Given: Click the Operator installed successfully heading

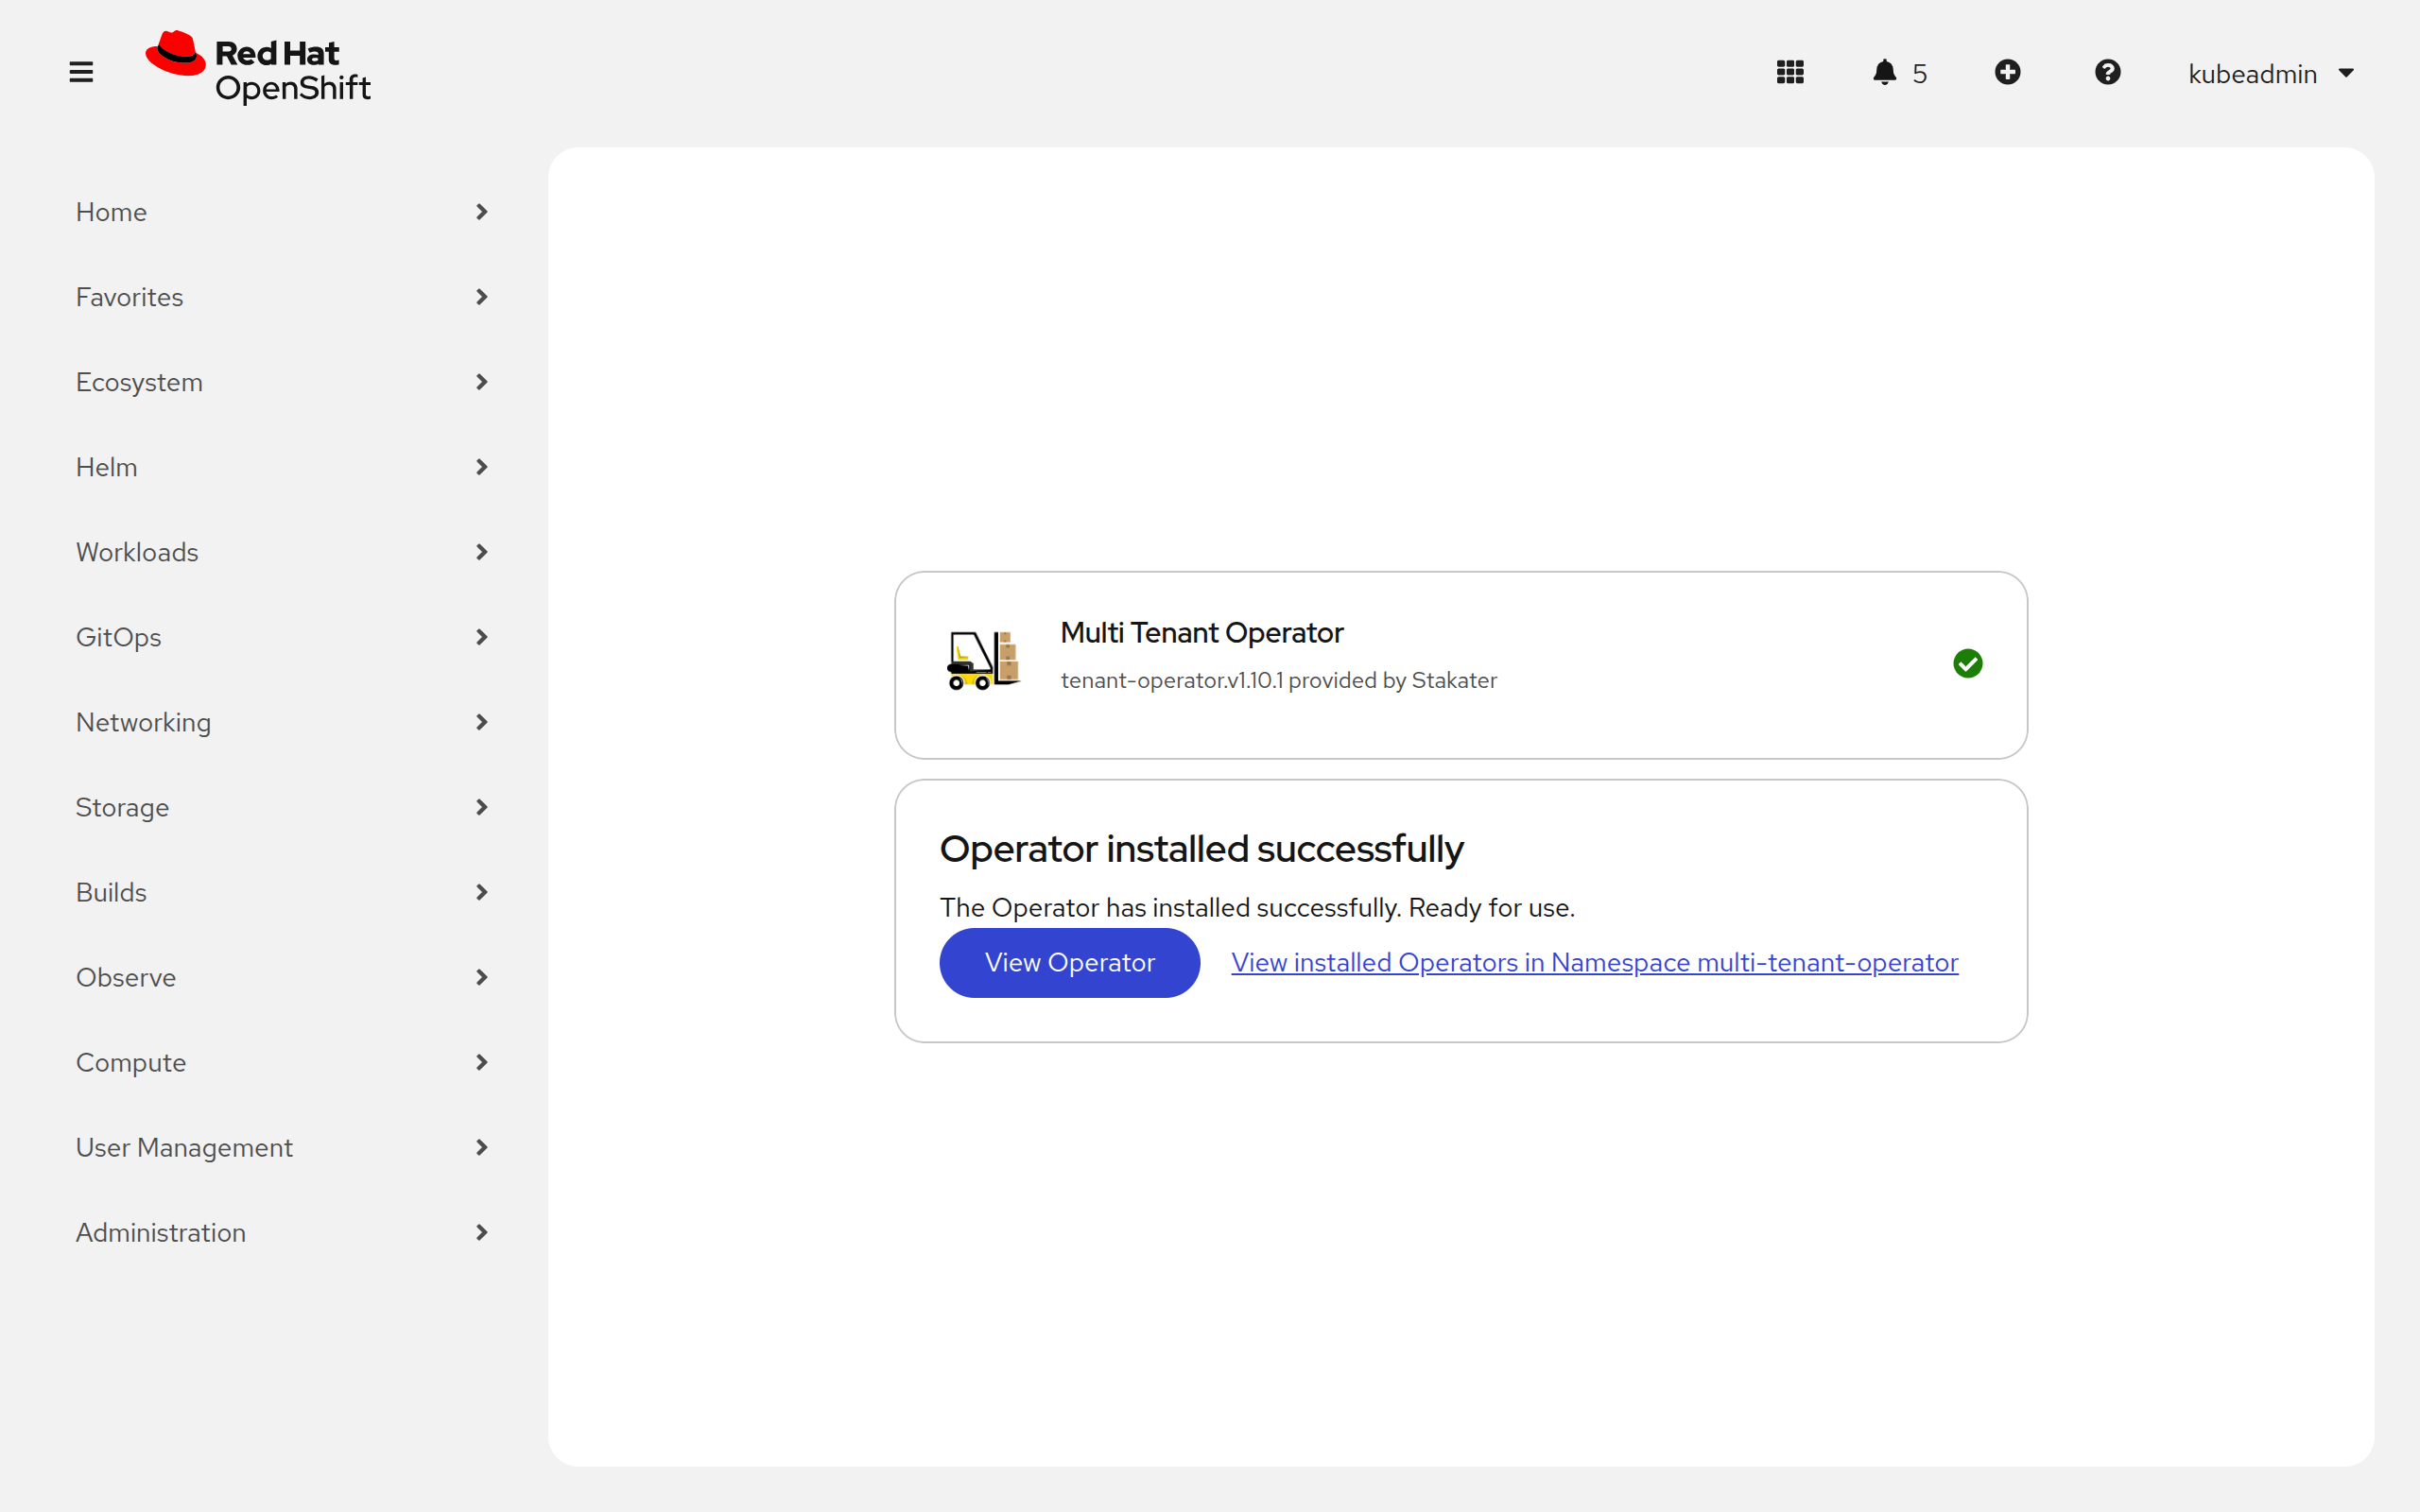Looking at the screenshot, I should (1201, 849).
